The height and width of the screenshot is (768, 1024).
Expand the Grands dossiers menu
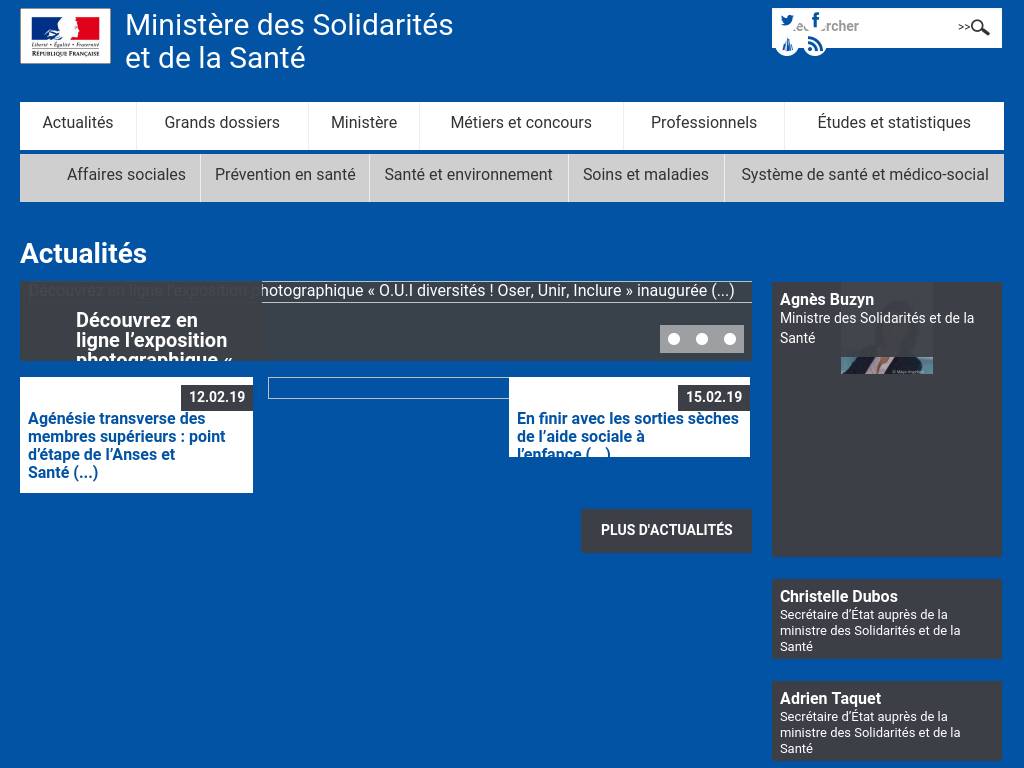click(x=222, y=123)
